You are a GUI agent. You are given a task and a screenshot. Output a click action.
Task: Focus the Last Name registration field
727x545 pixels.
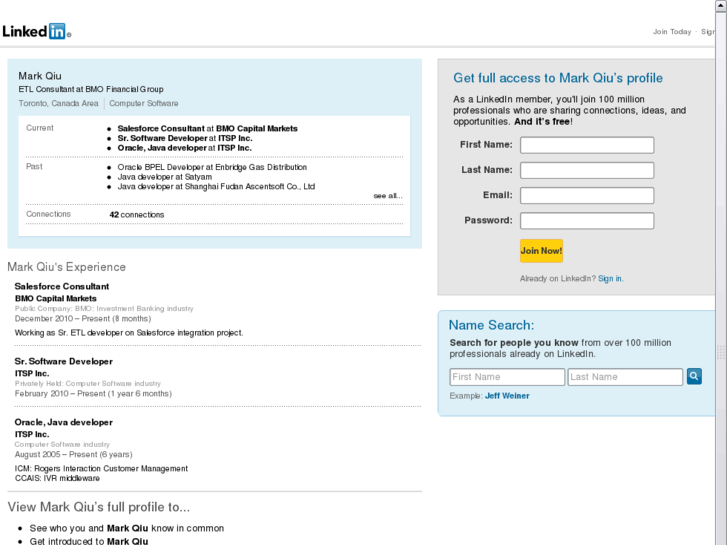click(x=587, y=170)
